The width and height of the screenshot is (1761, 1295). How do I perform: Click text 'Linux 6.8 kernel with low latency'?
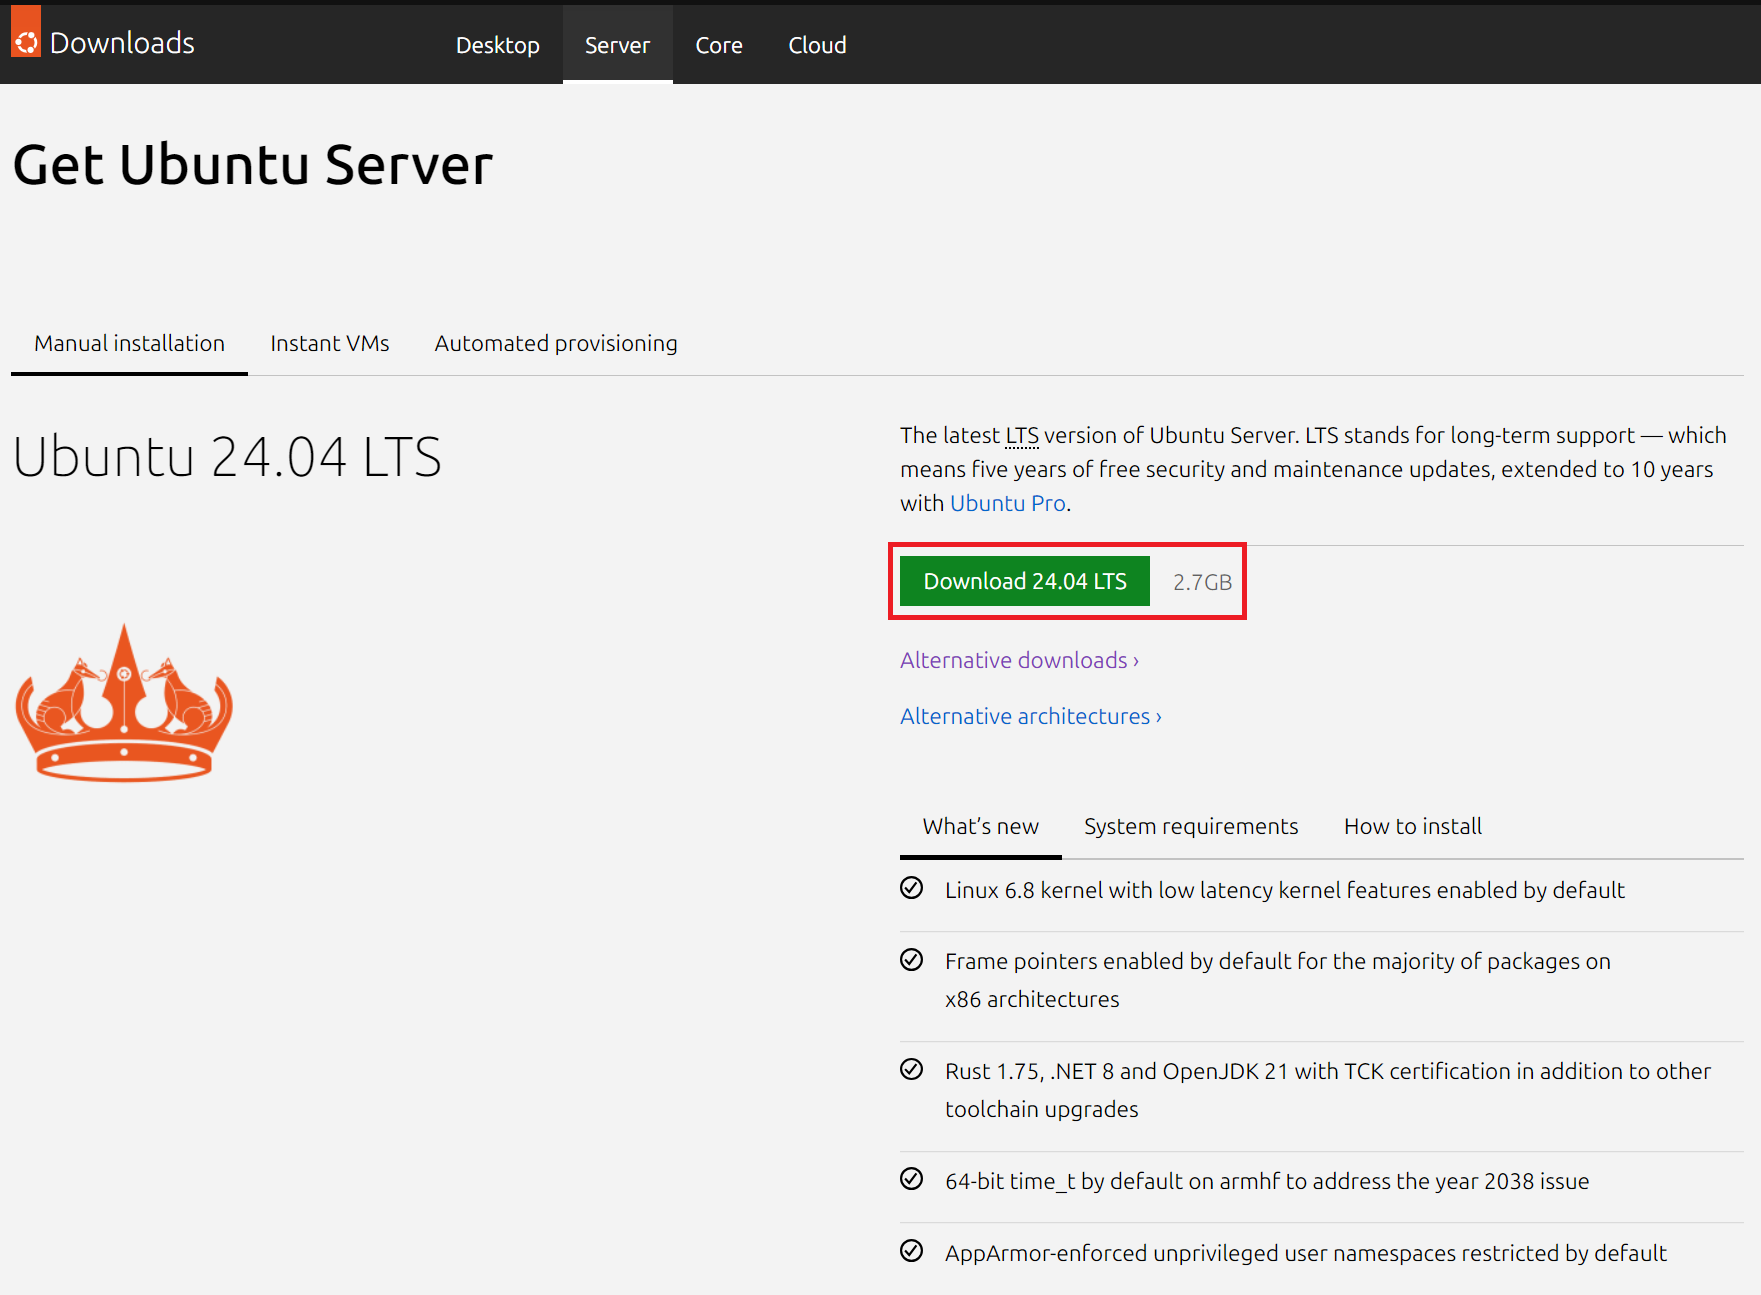coord(1109,890)
